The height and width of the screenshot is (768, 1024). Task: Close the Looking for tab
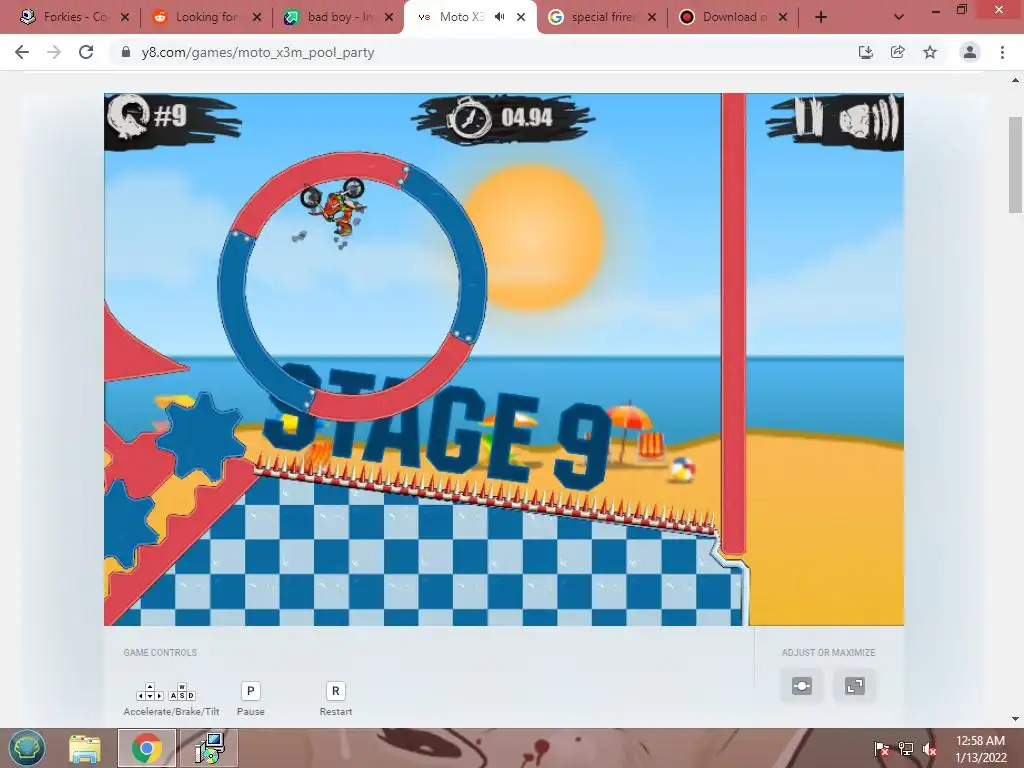tap(257, 17)
